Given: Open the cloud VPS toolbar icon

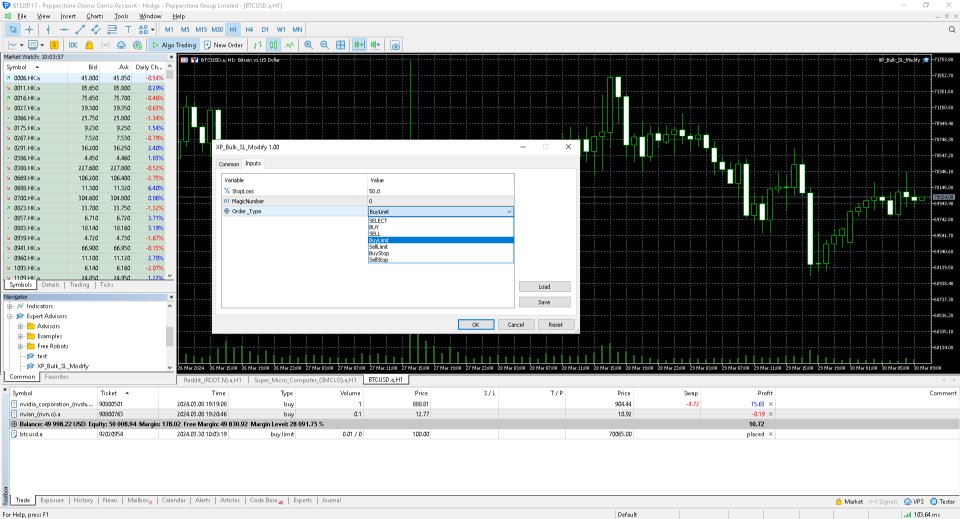Looking at the screenshot, I should [x=121, y=45].
